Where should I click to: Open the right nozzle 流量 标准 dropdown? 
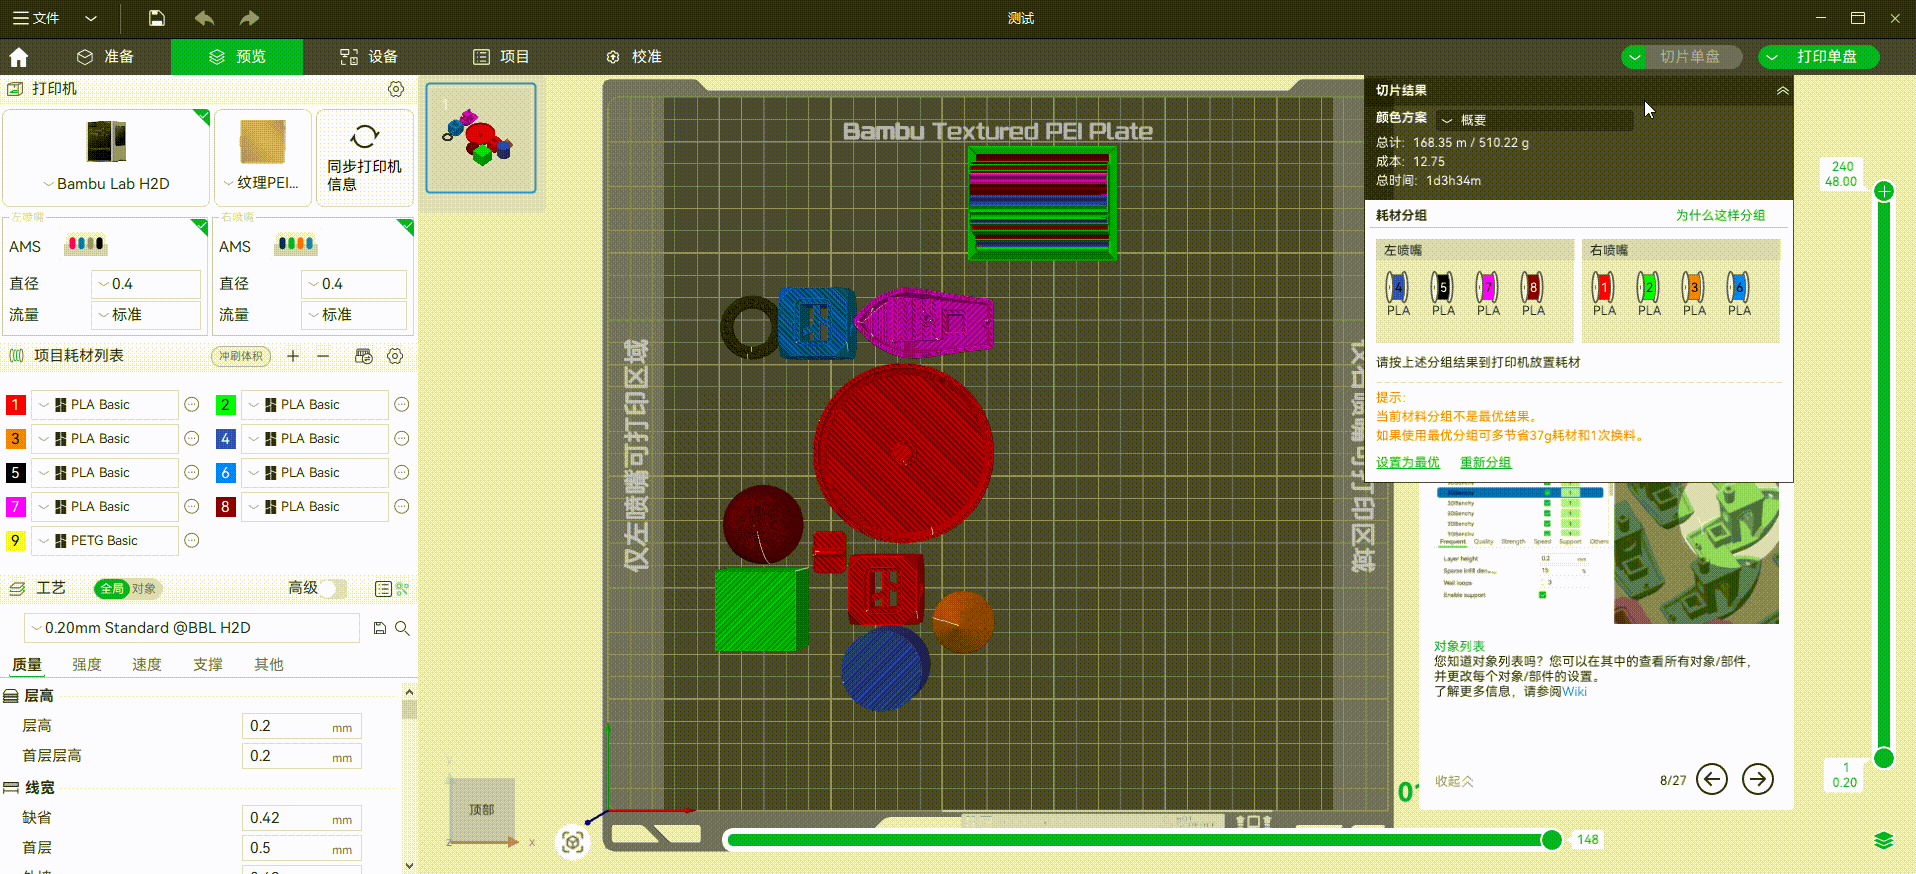click(x=354, y=315)
